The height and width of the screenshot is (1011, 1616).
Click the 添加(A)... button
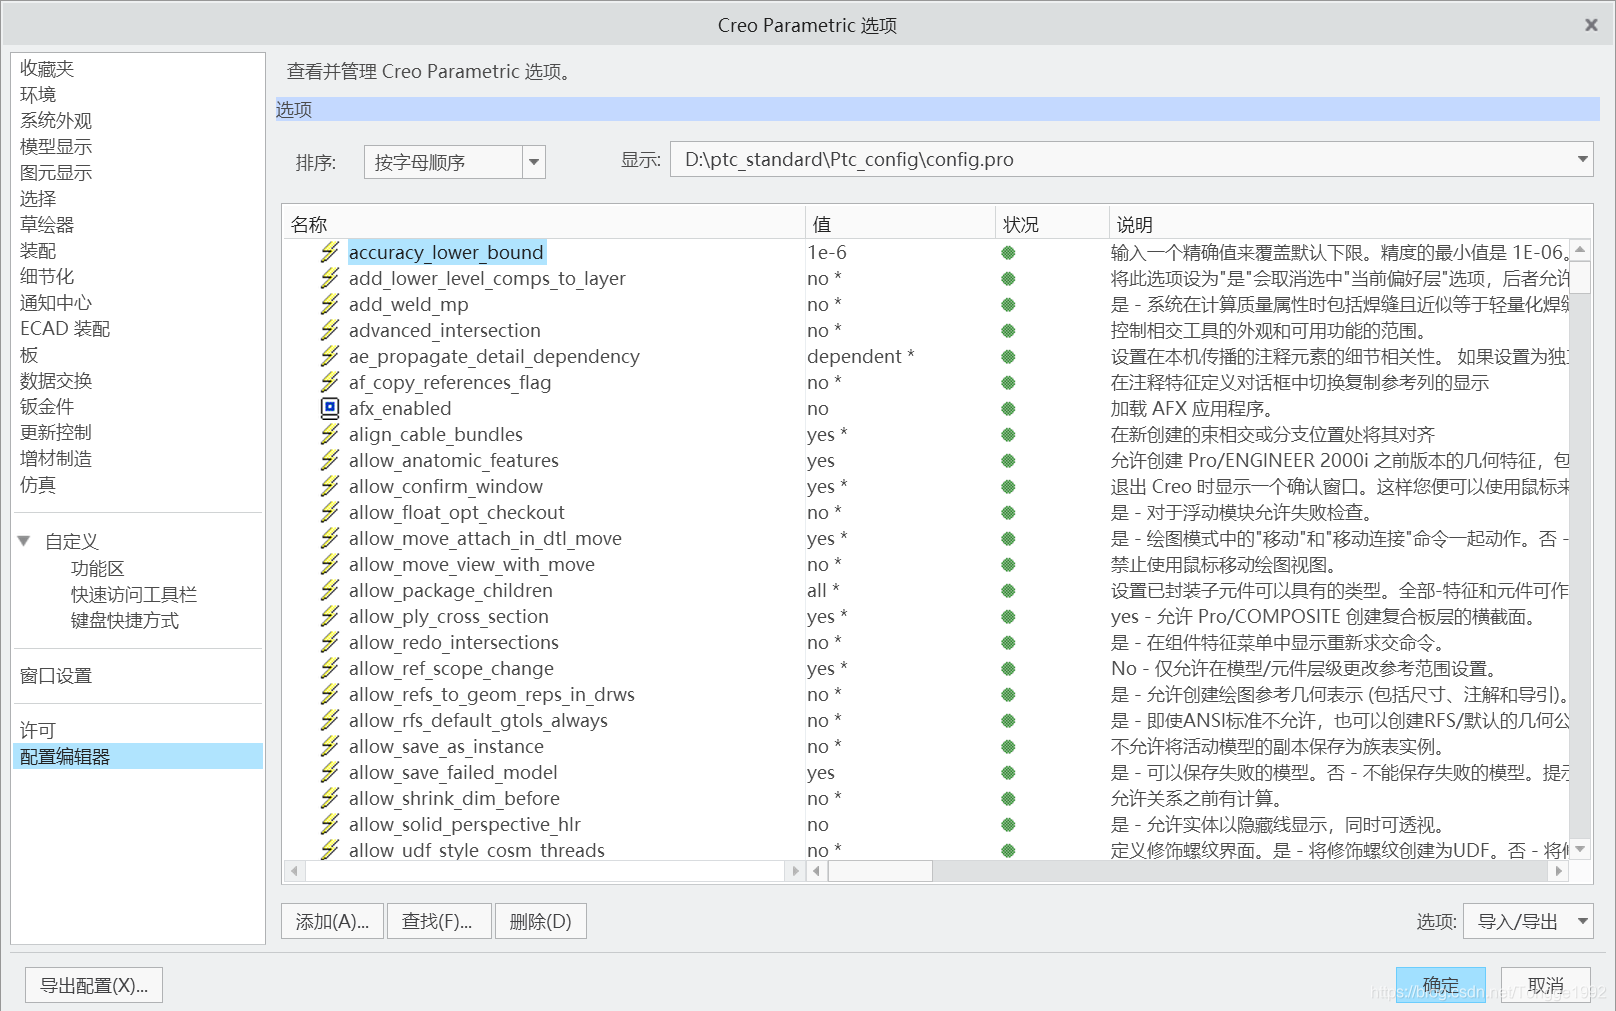(332, 921)
